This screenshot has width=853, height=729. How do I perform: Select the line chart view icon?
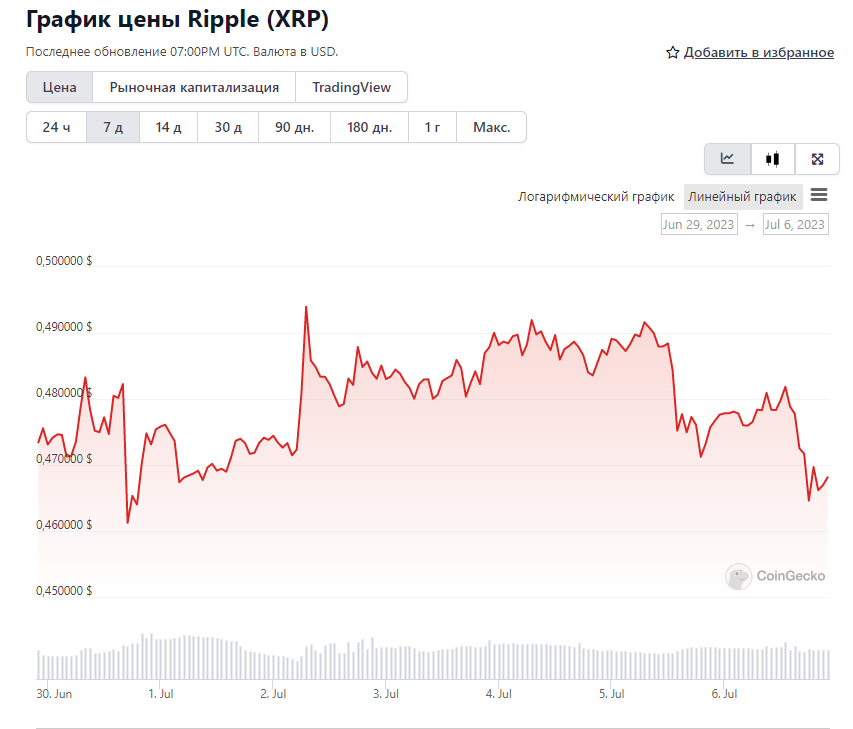[727, 159]
